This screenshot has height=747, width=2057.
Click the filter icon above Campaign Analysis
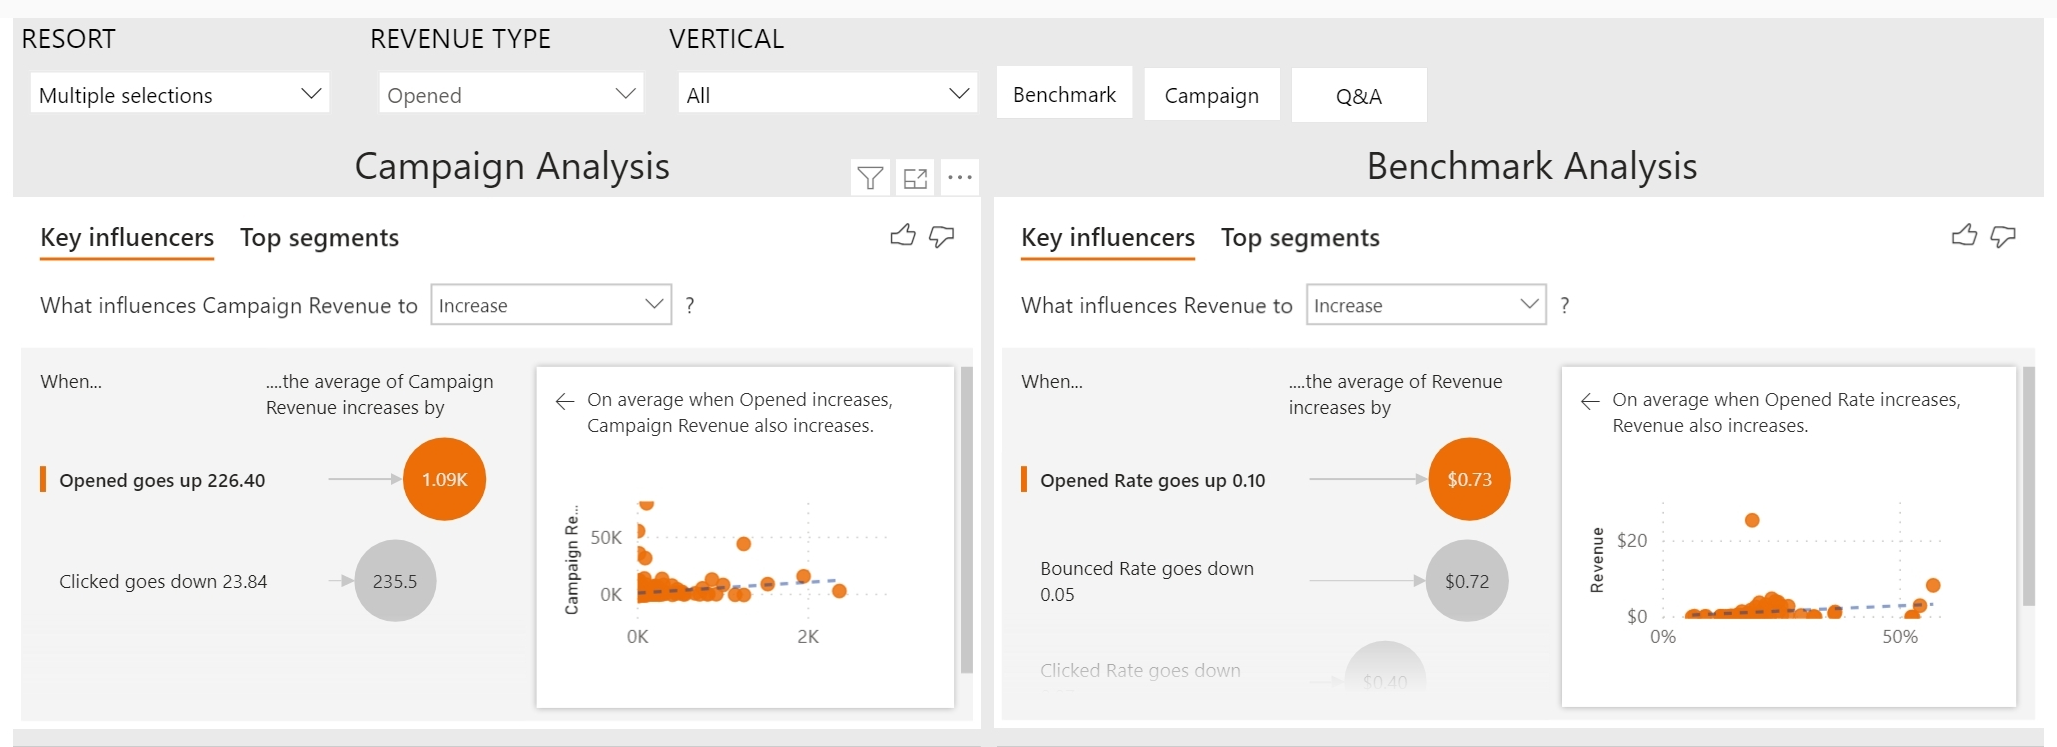(x=870, y=178)
